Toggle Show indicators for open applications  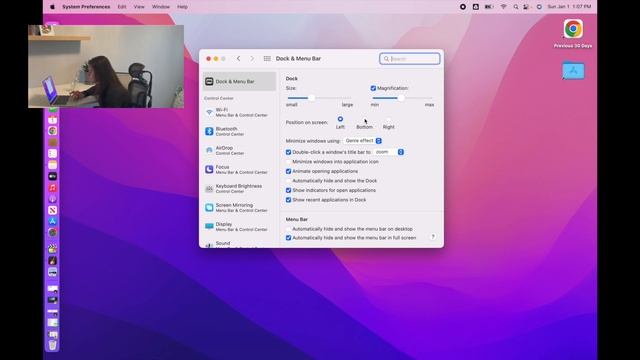click(289, 191)
